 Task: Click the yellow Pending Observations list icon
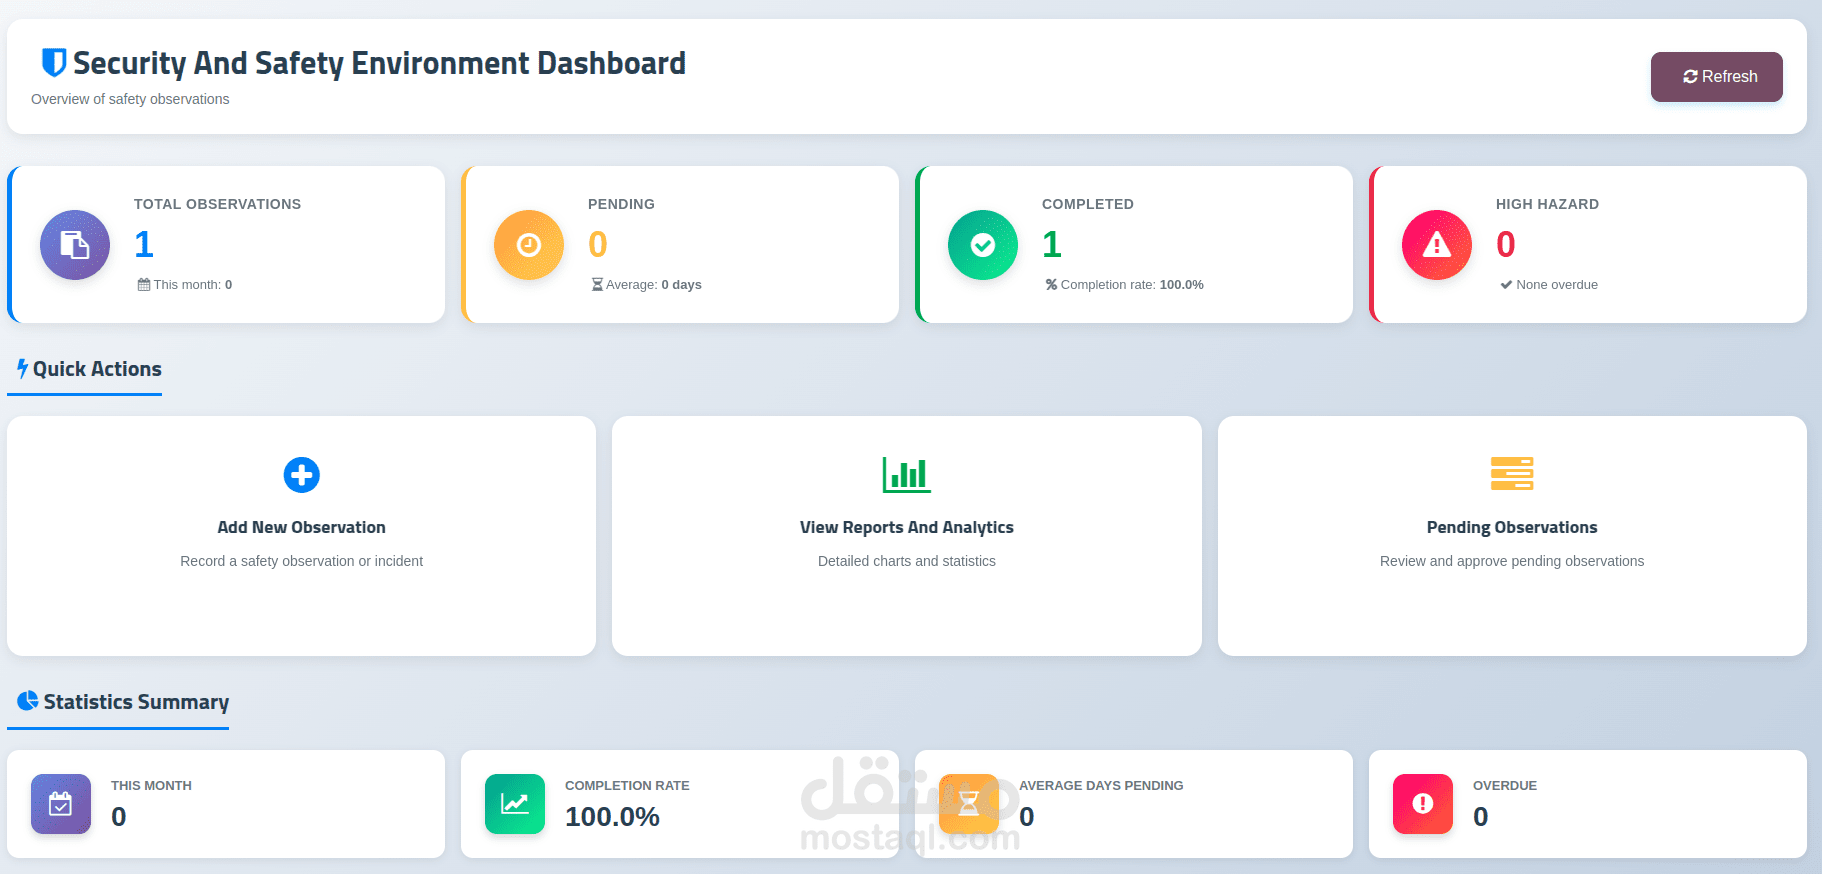(x=1512, y=474)
